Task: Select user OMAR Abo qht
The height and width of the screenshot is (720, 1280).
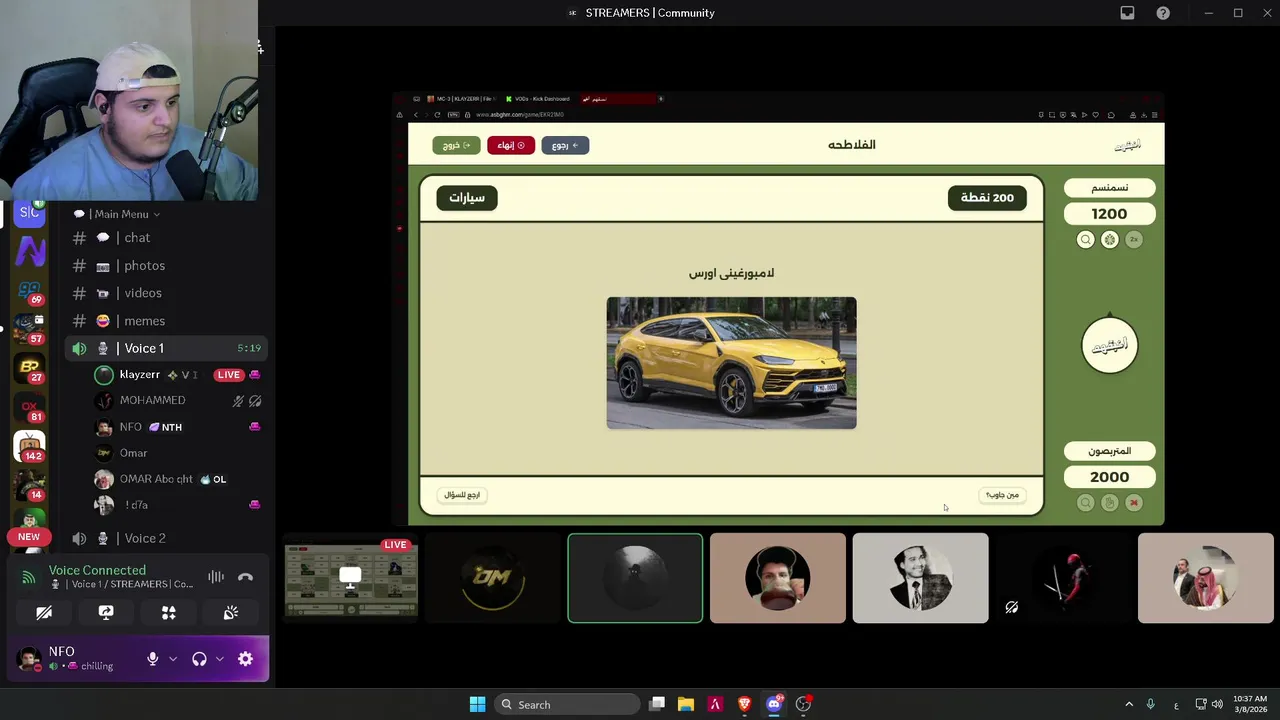Action: tap(156, 479)
